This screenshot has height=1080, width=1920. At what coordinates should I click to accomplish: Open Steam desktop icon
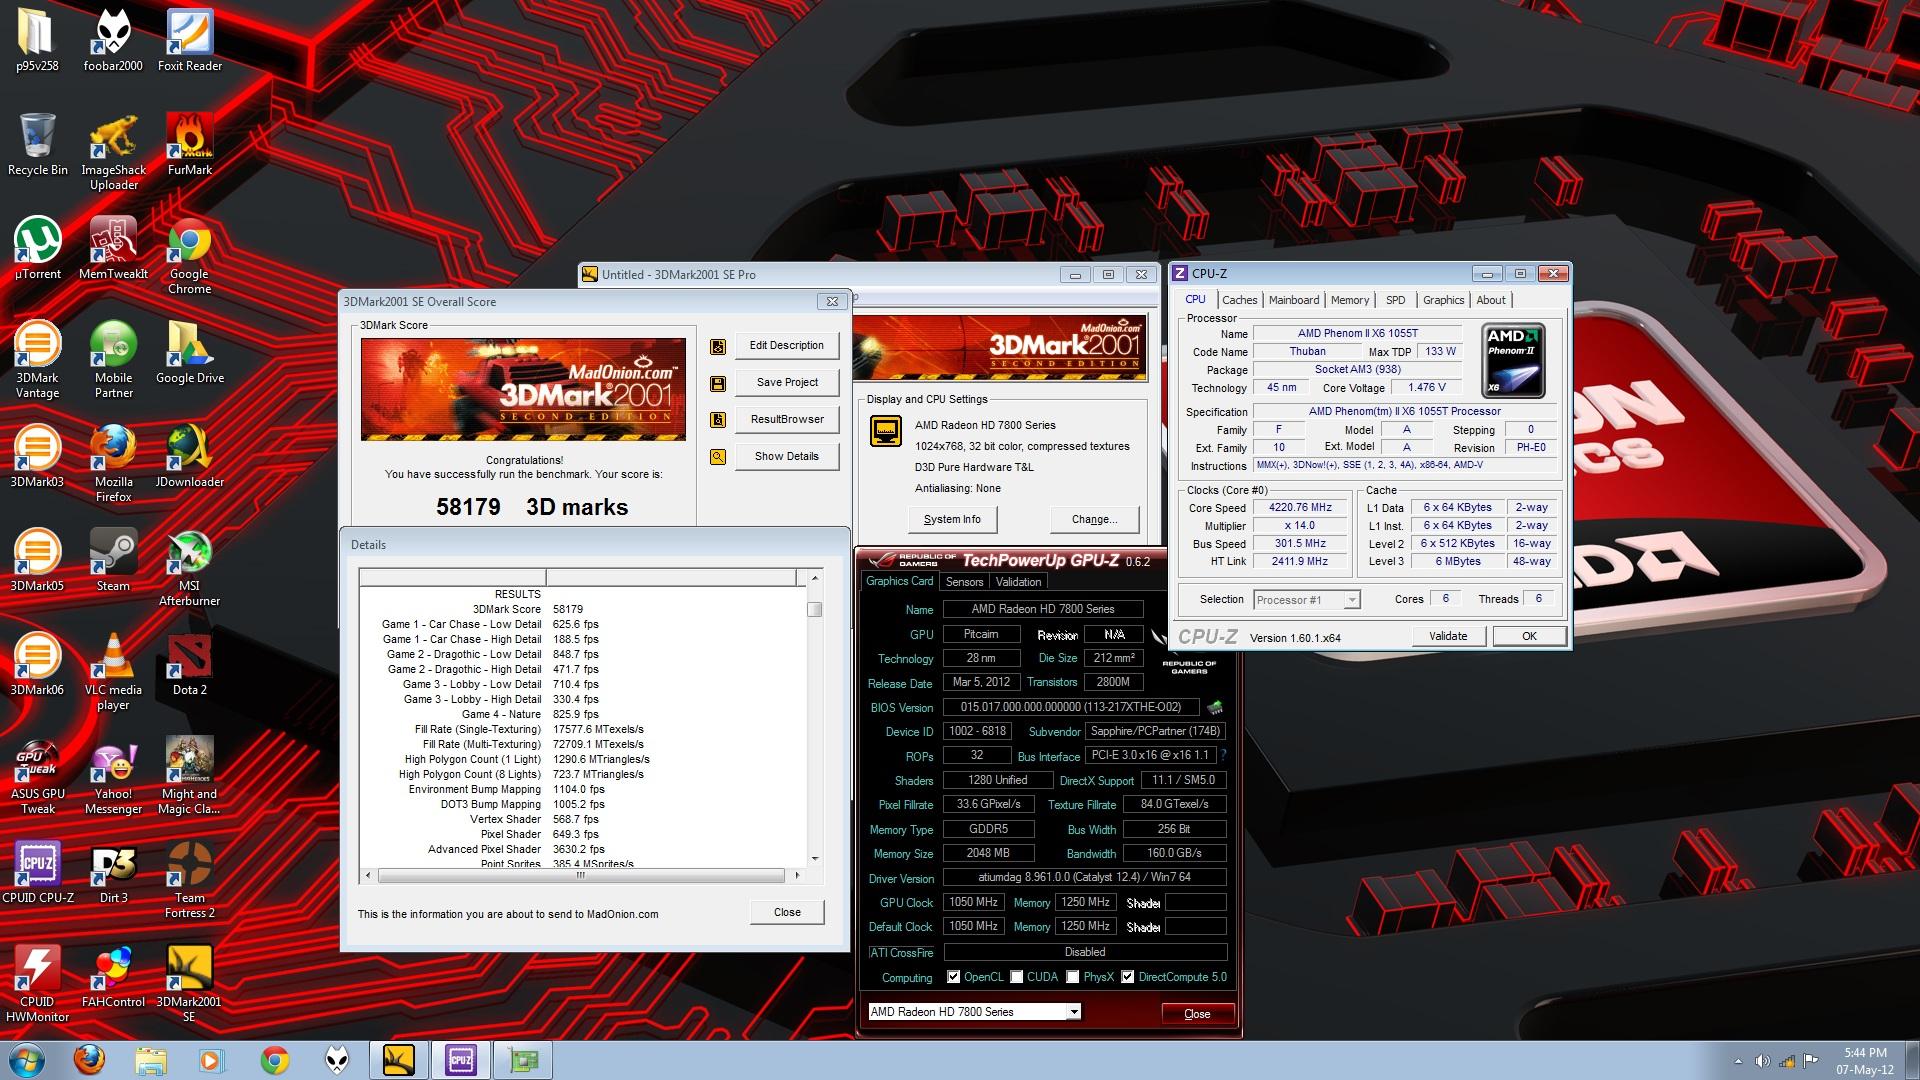tap(113, 560)
